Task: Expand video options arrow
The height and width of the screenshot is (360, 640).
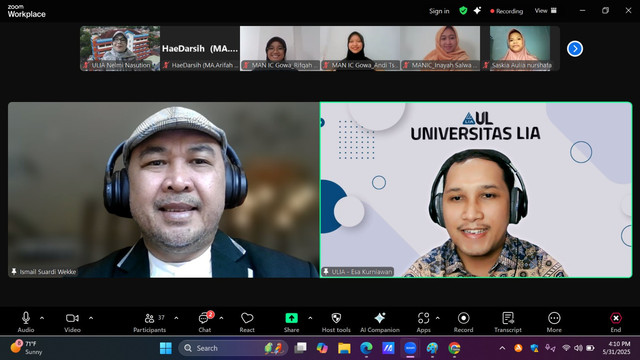Action: click(x=91, y=318)
